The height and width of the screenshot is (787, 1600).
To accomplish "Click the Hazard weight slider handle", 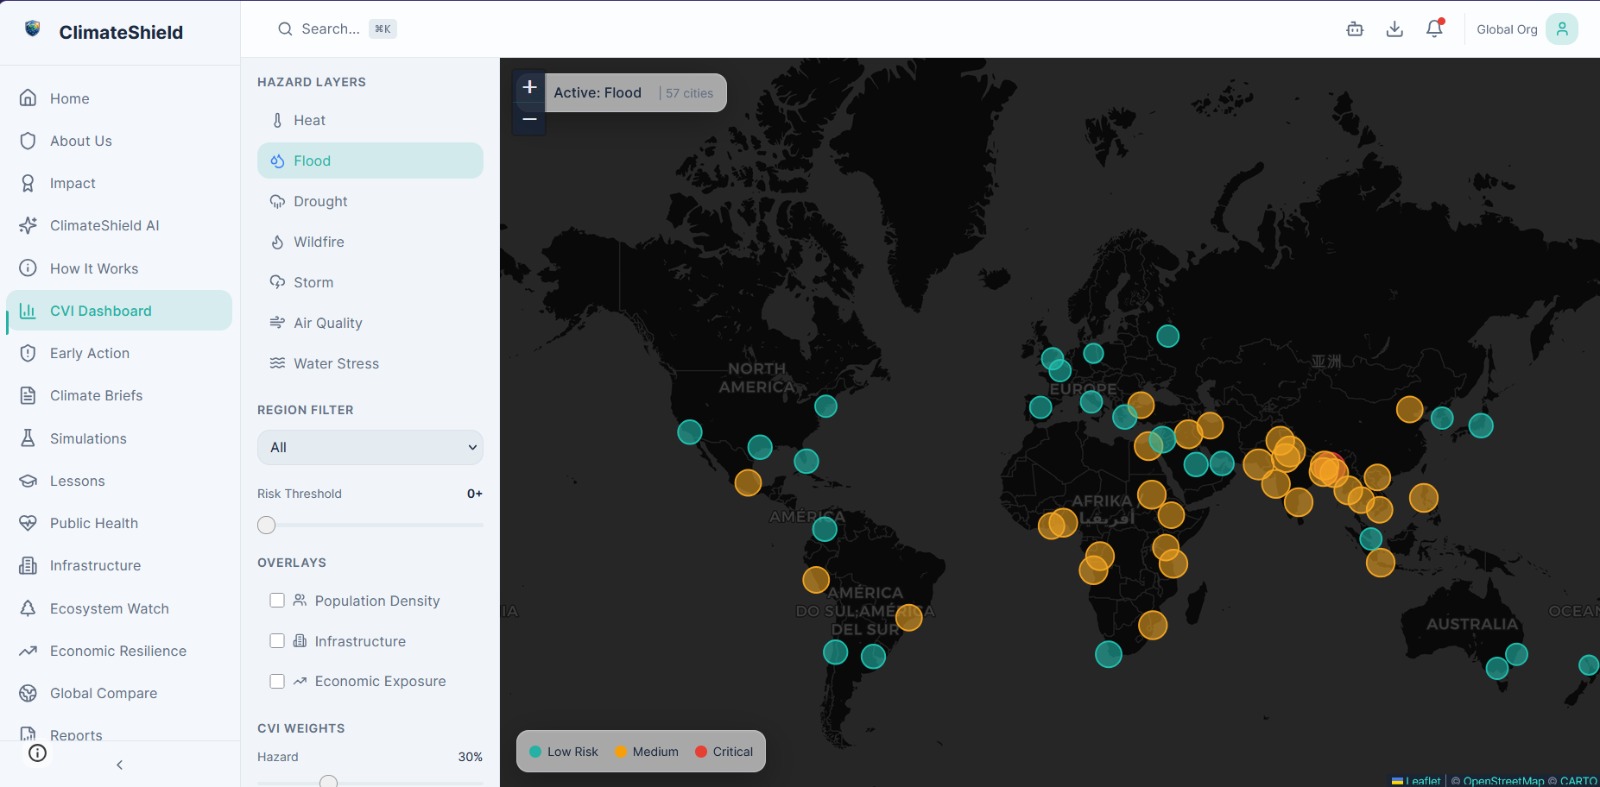I will tap(328, 782).
